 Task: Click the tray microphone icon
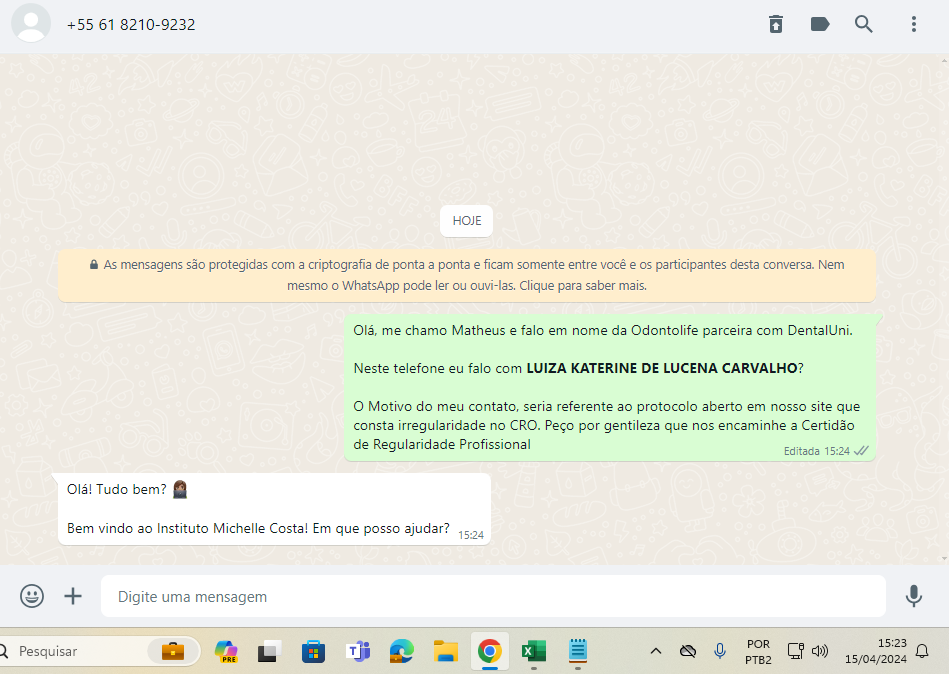point(720,651)
